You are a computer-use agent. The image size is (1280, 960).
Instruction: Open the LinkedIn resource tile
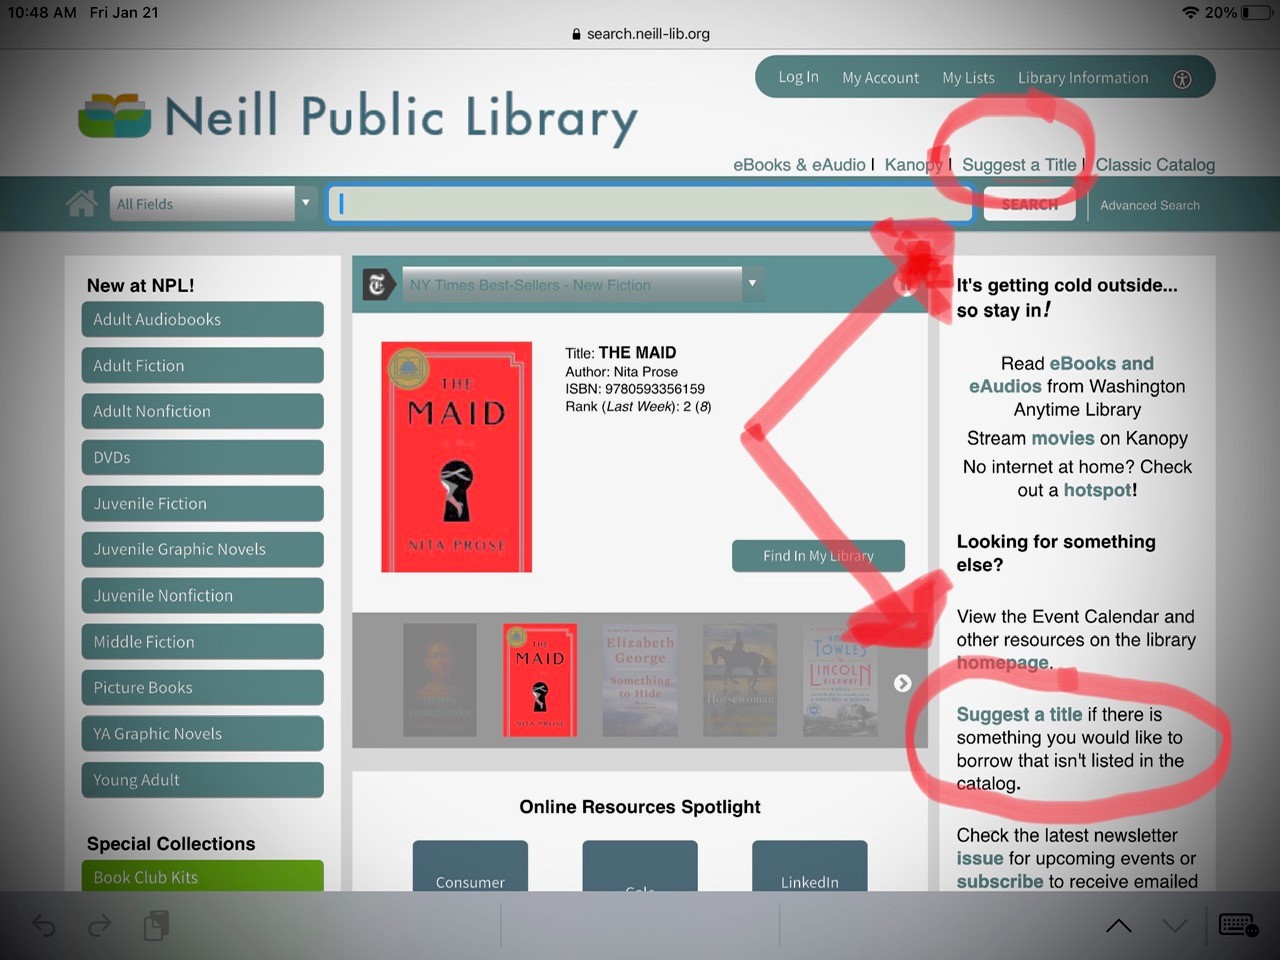[x=810, y=866]
